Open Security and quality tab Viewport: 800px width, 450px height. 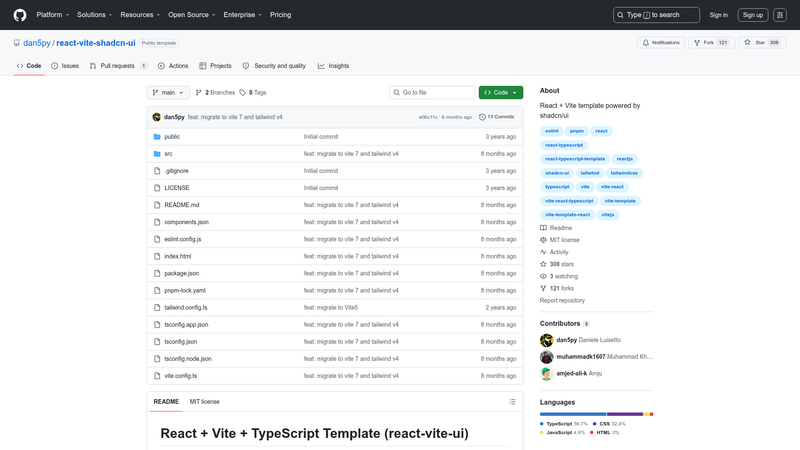tap(274, 66)
